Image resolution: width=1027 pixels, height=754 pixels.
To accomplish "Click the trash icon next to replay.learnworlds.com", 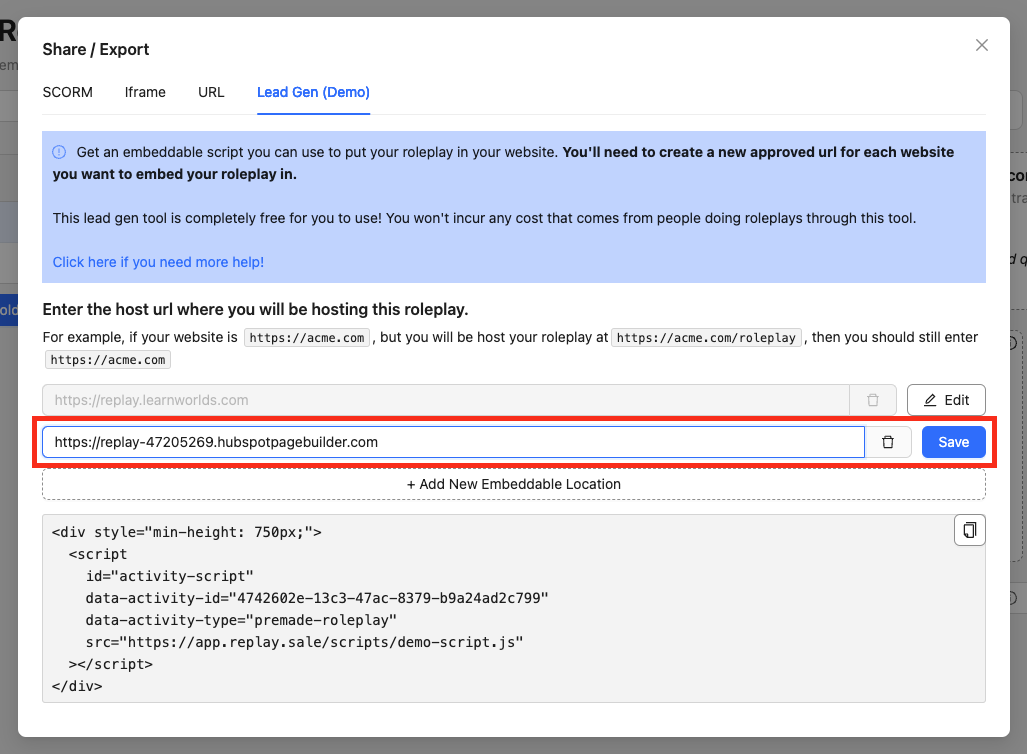I will pos(872,399).
